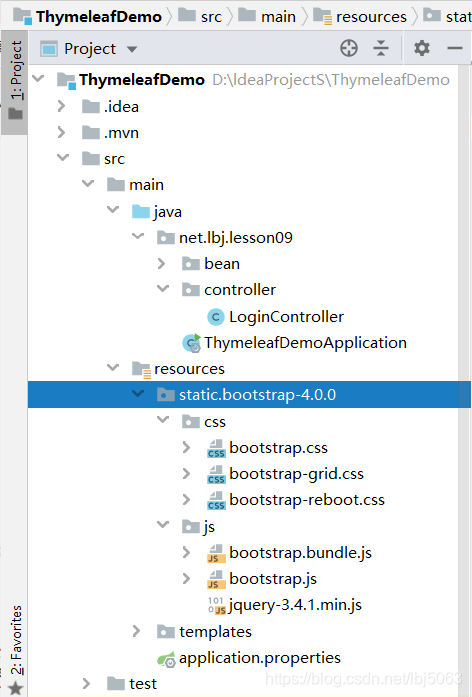Click the bootstrap-grid.css file icon
The width and height of the screenshot is (472, 697).
click(216, 474)
